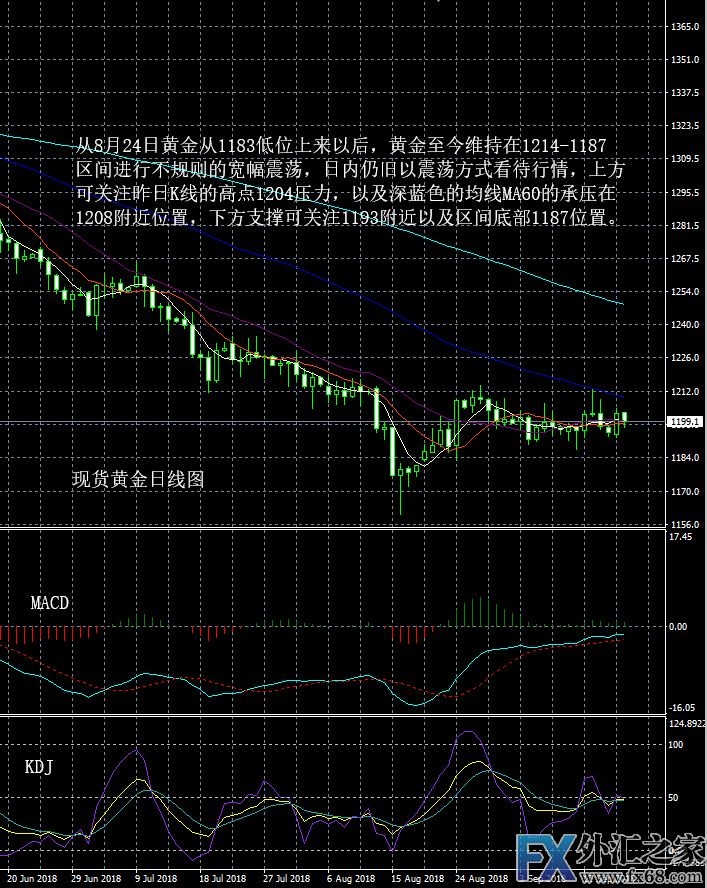The image size is (707, 888).
Task: Click the 15 Aug 2018 date label
Action: pyautogui.click(x=417, y=880)
